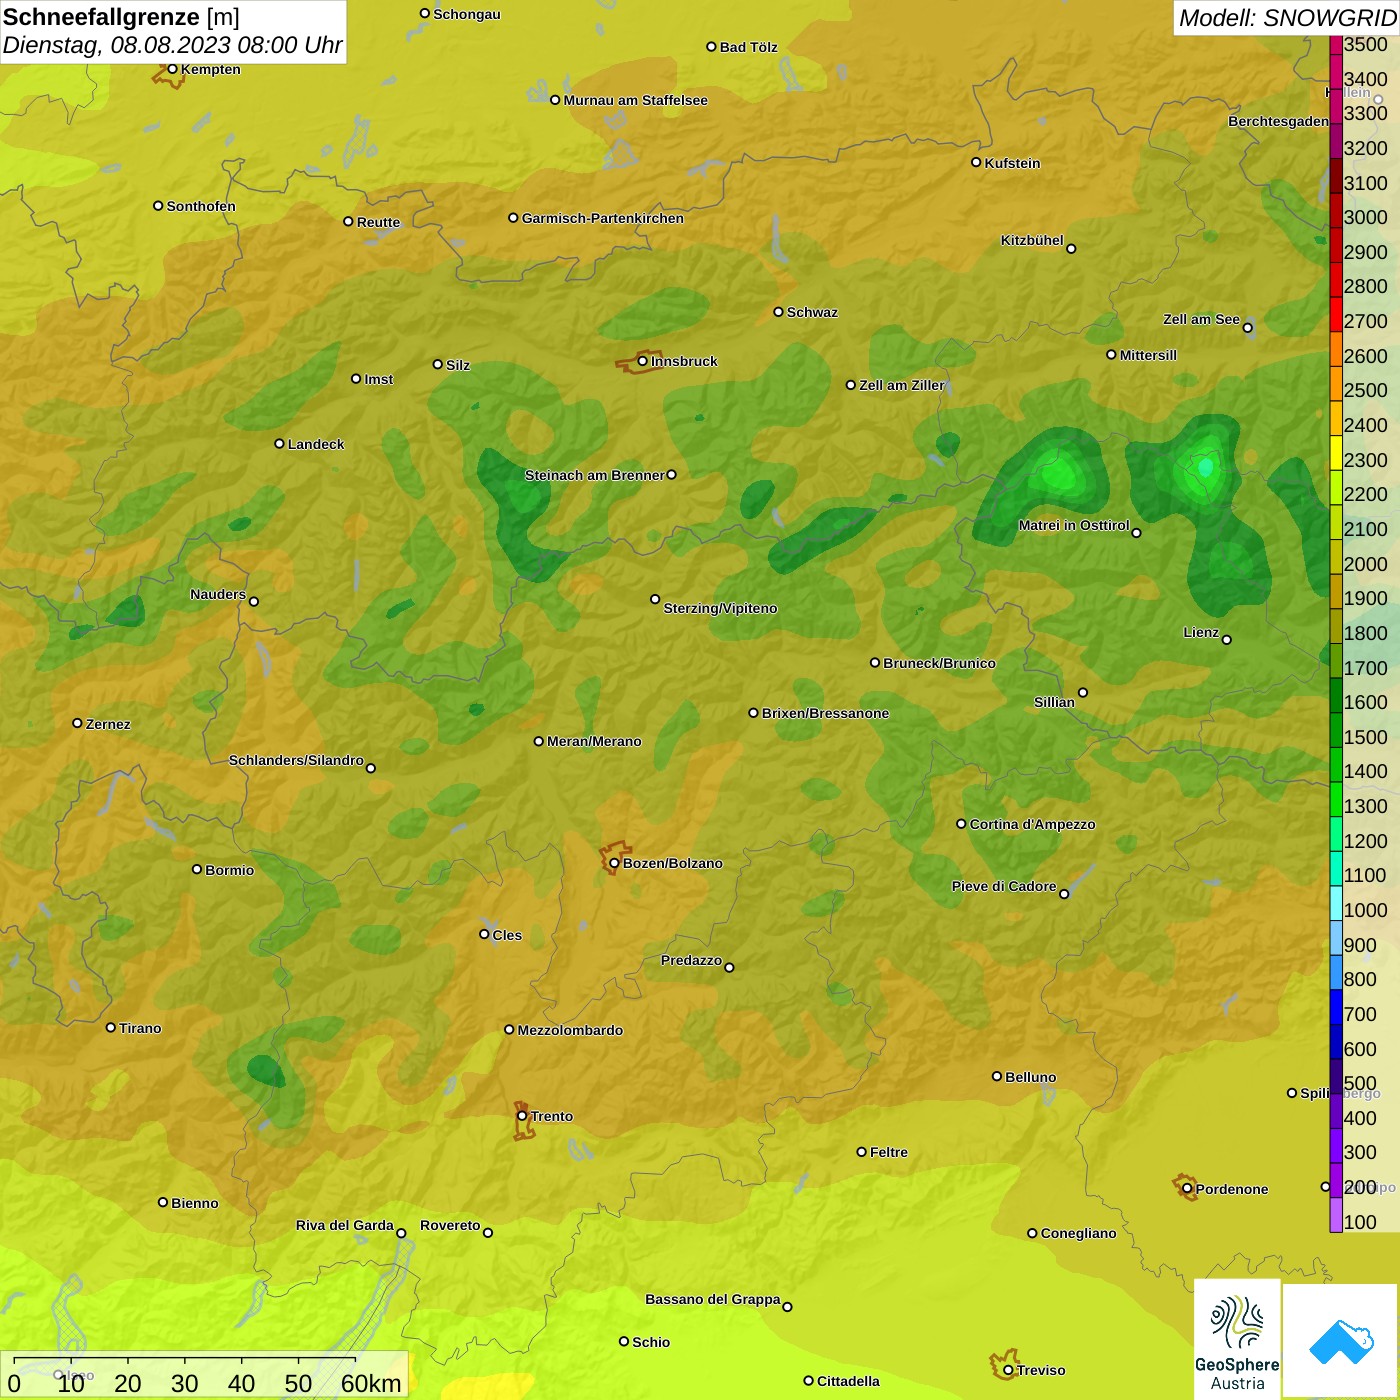The image size is (1400, 1400).
Task: Click the yellow 2300 m legend swatch
Action: tap(1335, 452)
